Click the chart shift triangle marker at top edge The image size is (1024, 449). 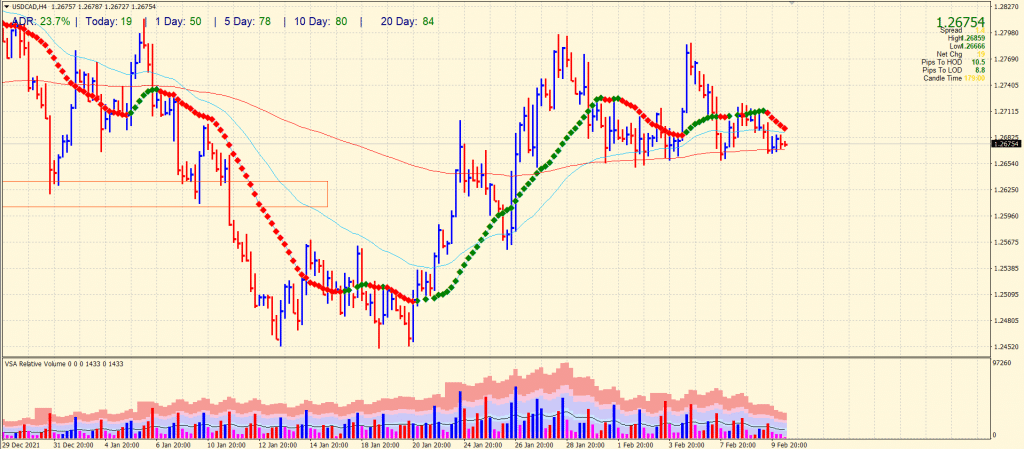pyautogui.click(x=793, y=3)
